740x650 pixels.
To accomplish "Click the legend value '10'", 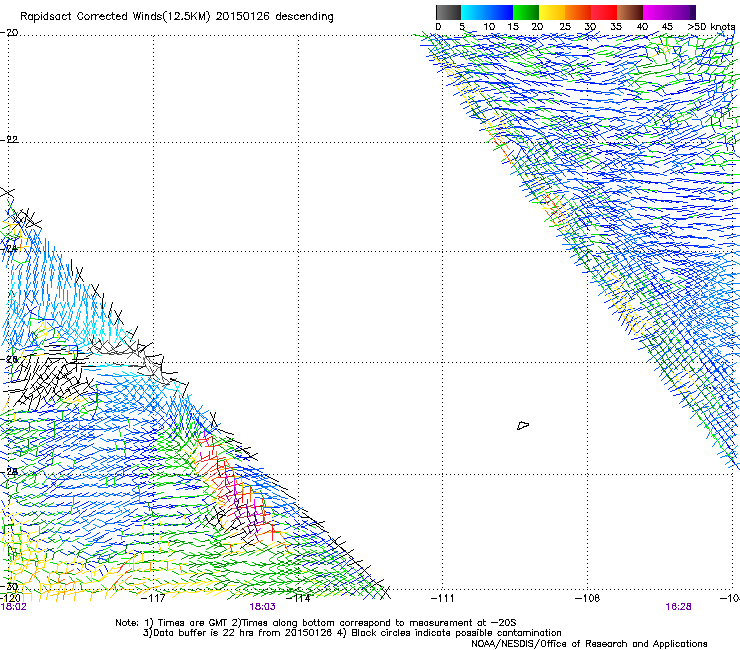I will point(489,27).
